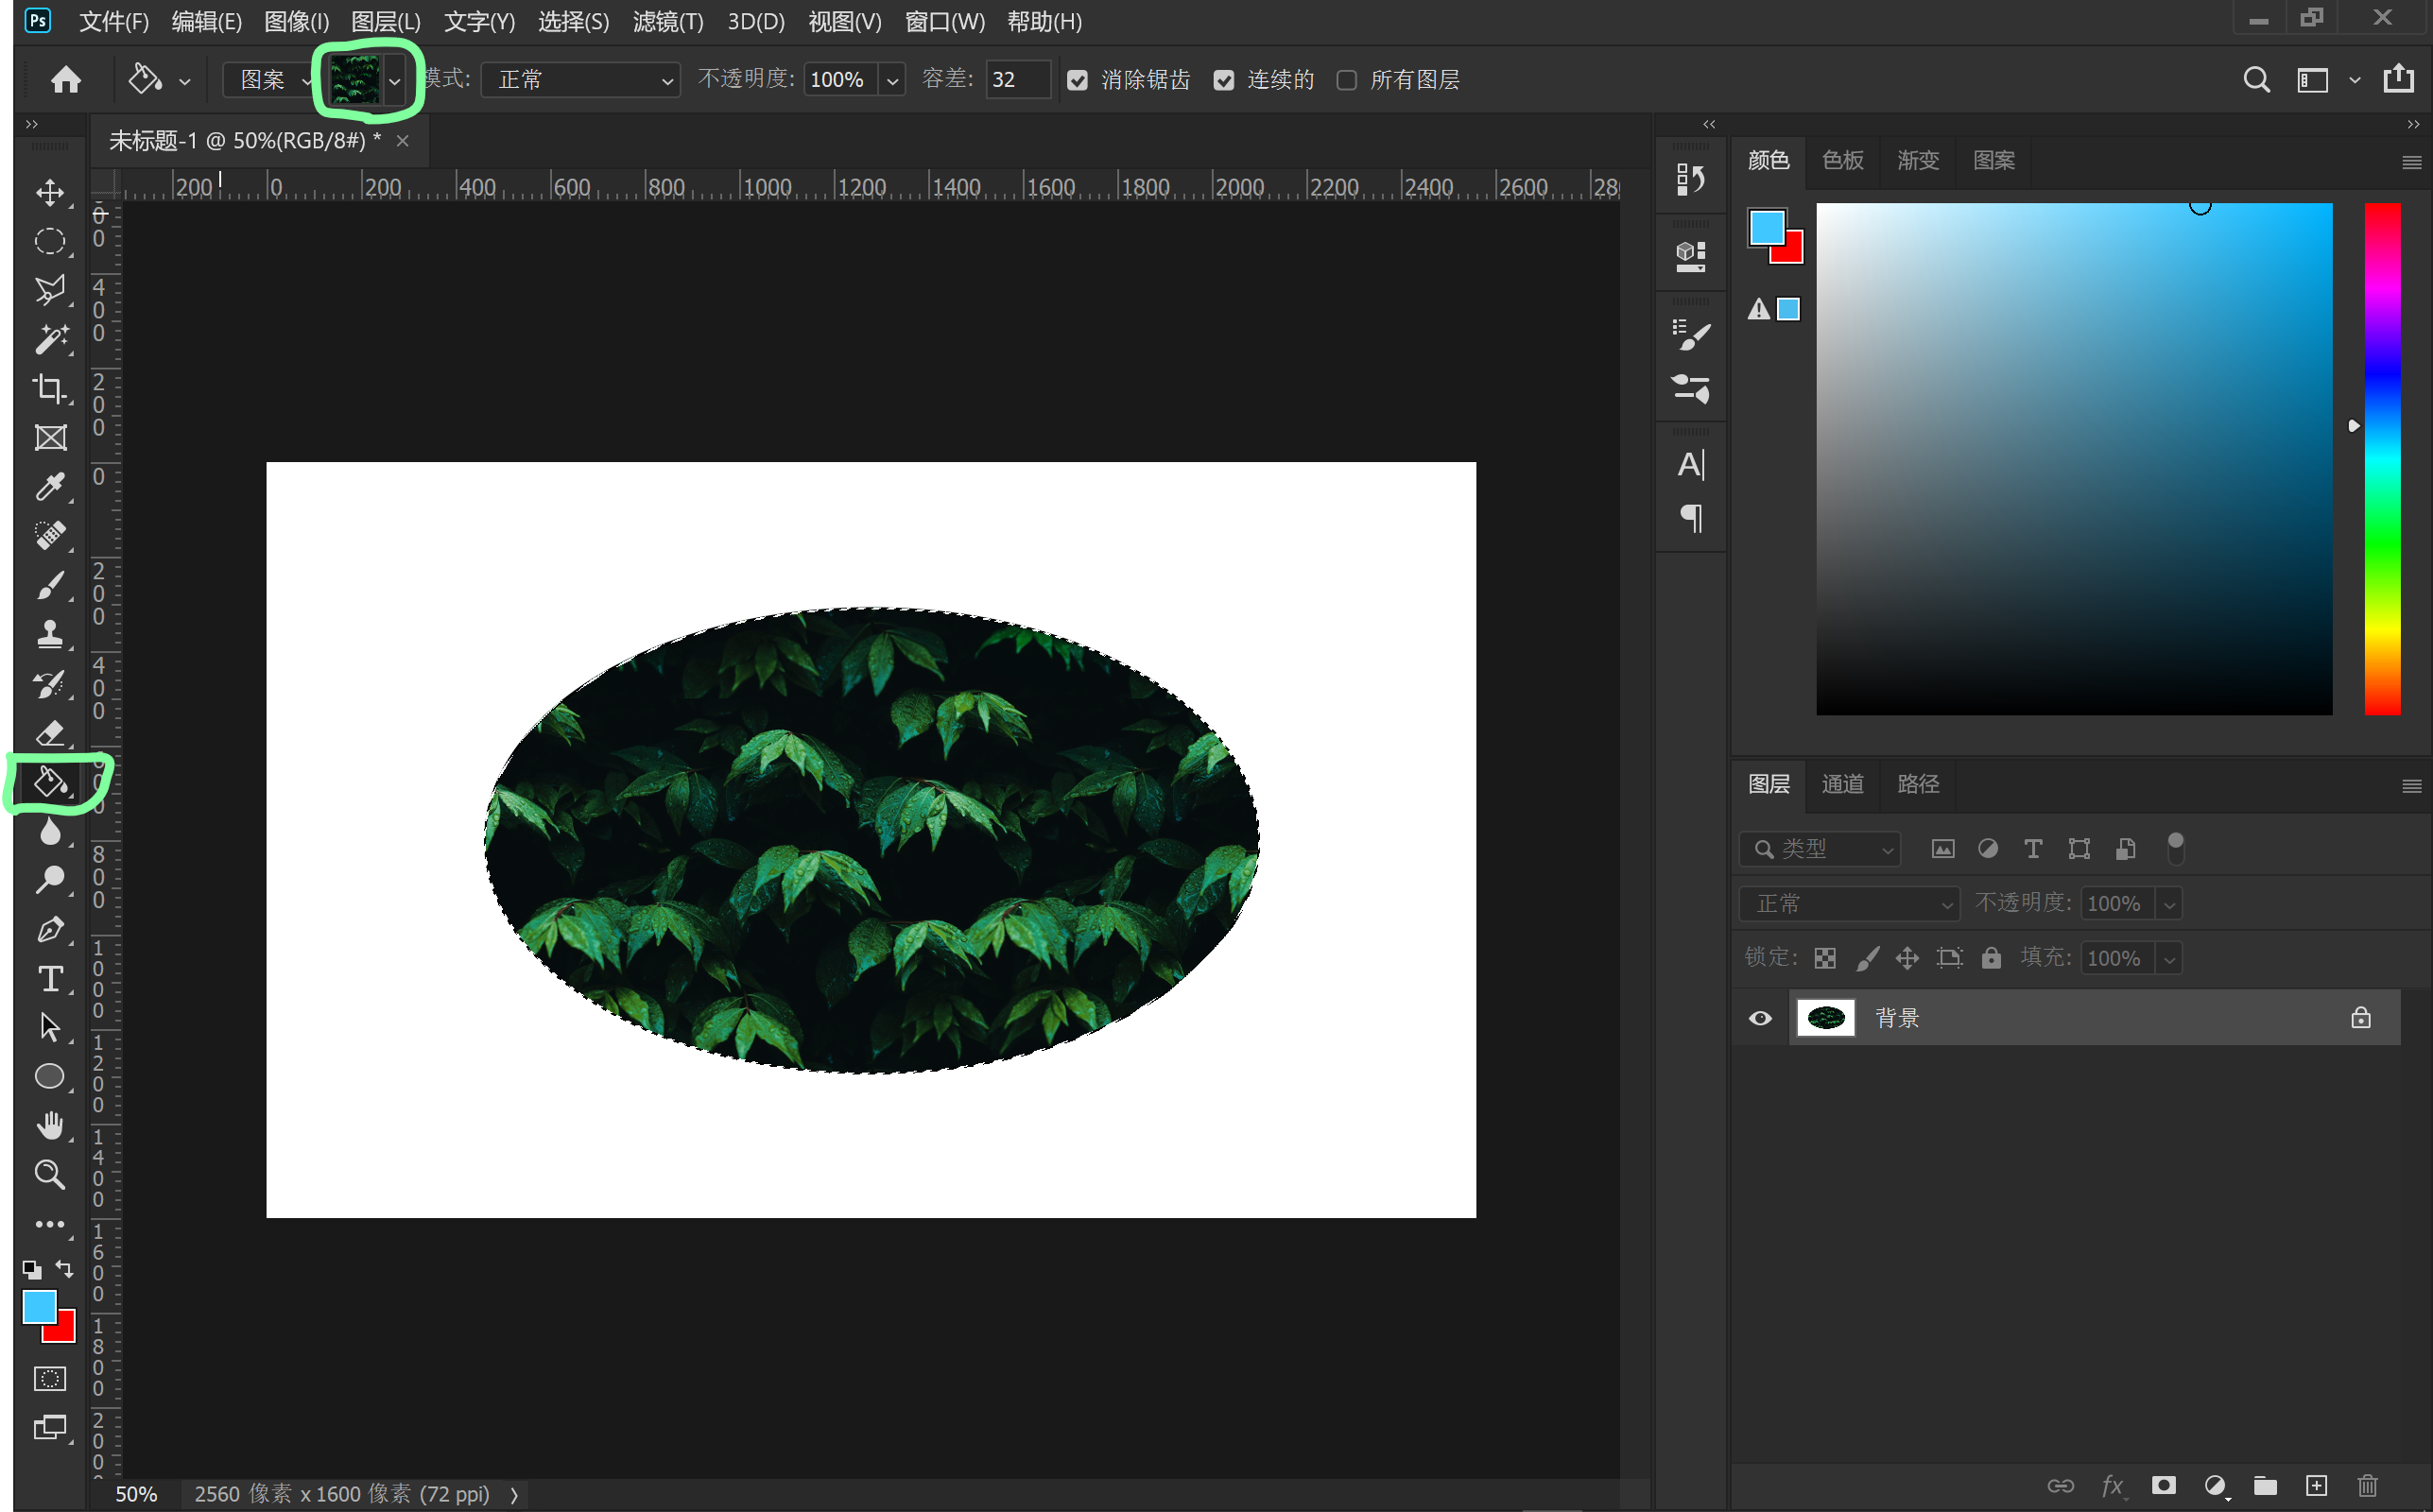
Task: Open the tool preset picker arrow
Action: [185, 81]
